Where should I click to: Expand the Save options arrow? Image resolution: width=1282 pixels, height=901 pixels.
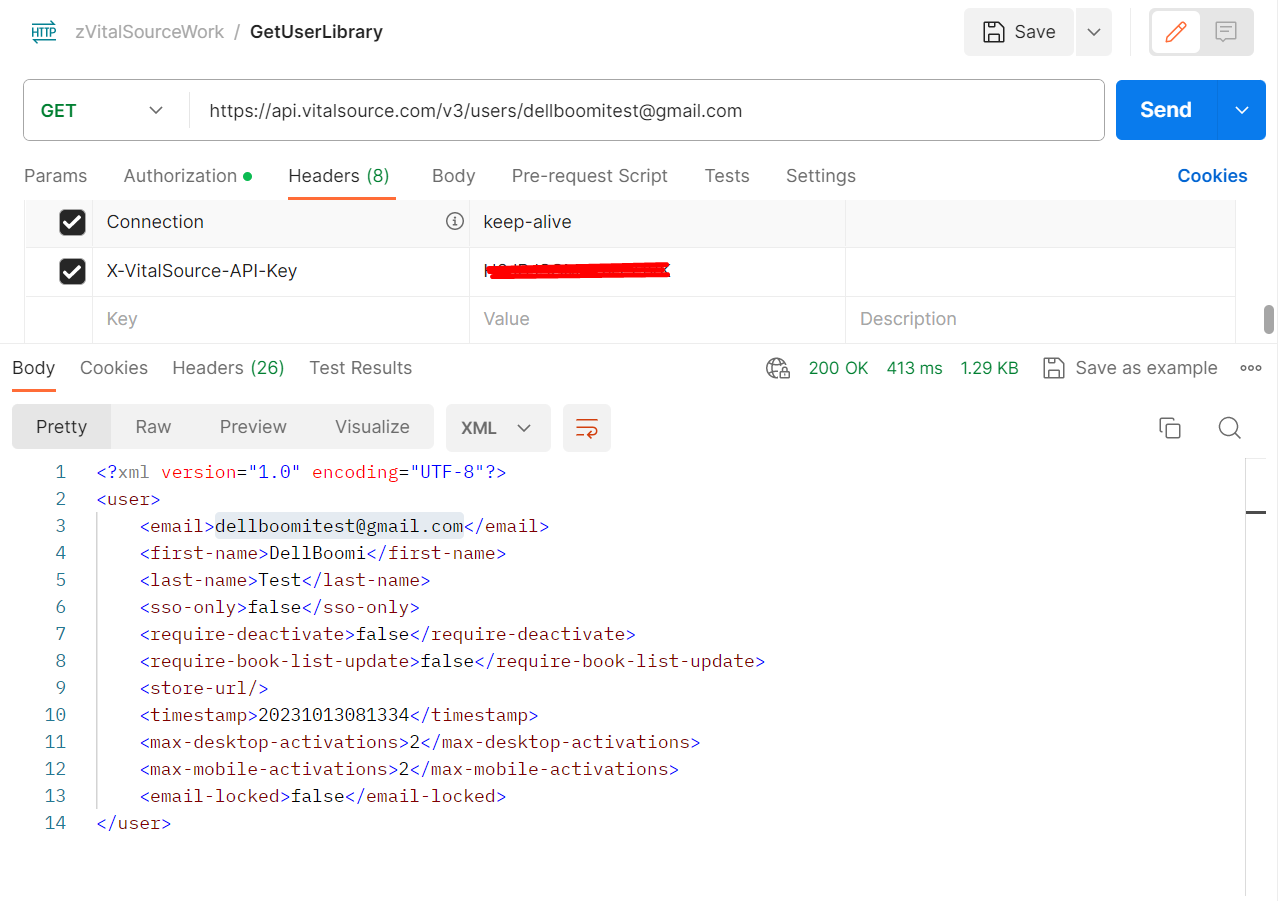[x=1094, y=32]
